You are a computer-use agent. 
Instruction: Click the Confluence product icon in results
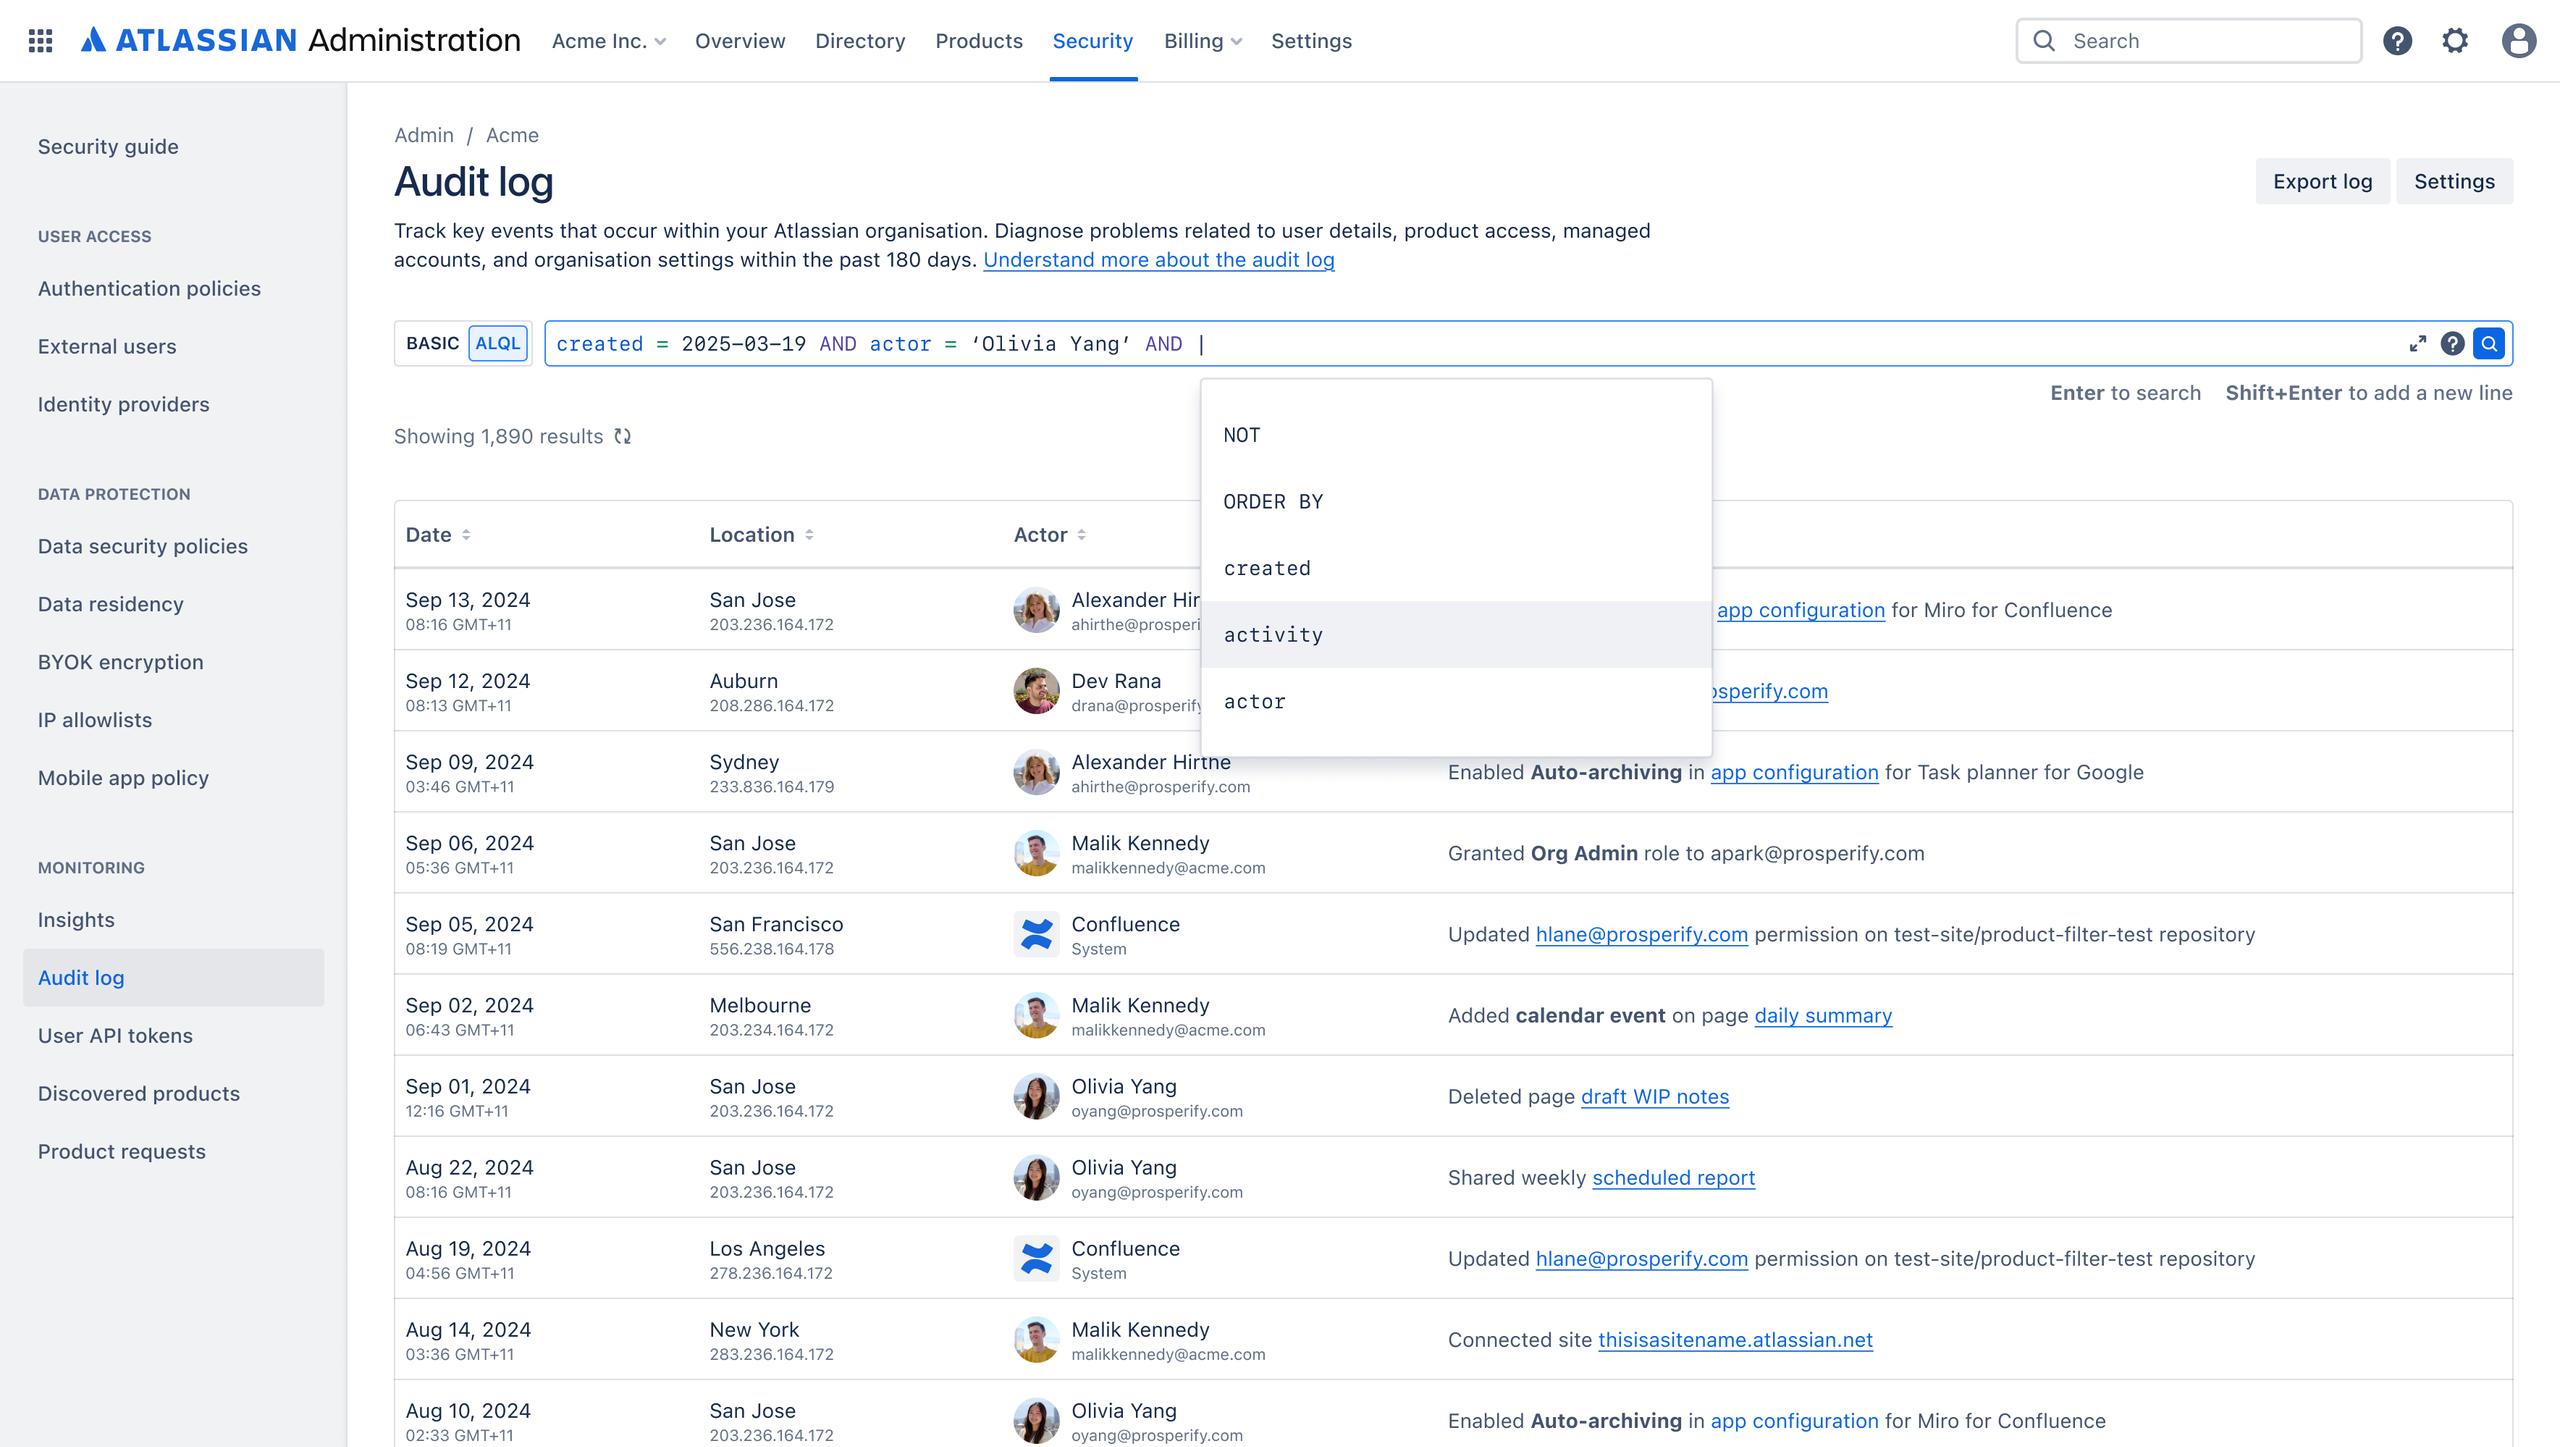(1037, 933)
